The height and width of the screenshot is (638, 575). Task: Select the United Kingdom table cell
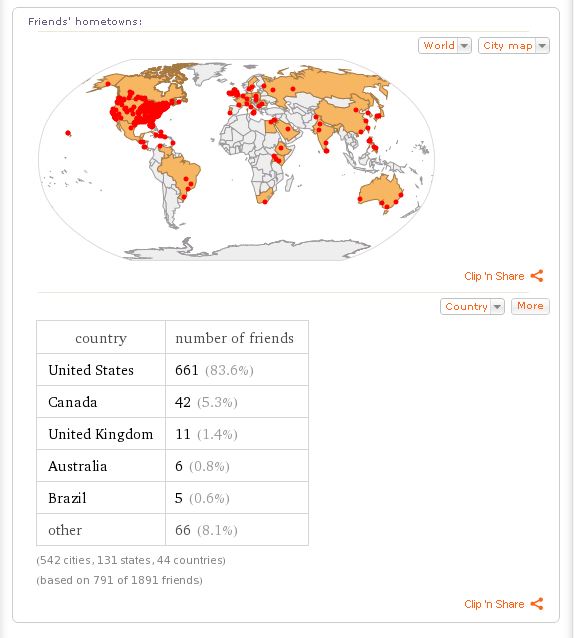[101, 434]
